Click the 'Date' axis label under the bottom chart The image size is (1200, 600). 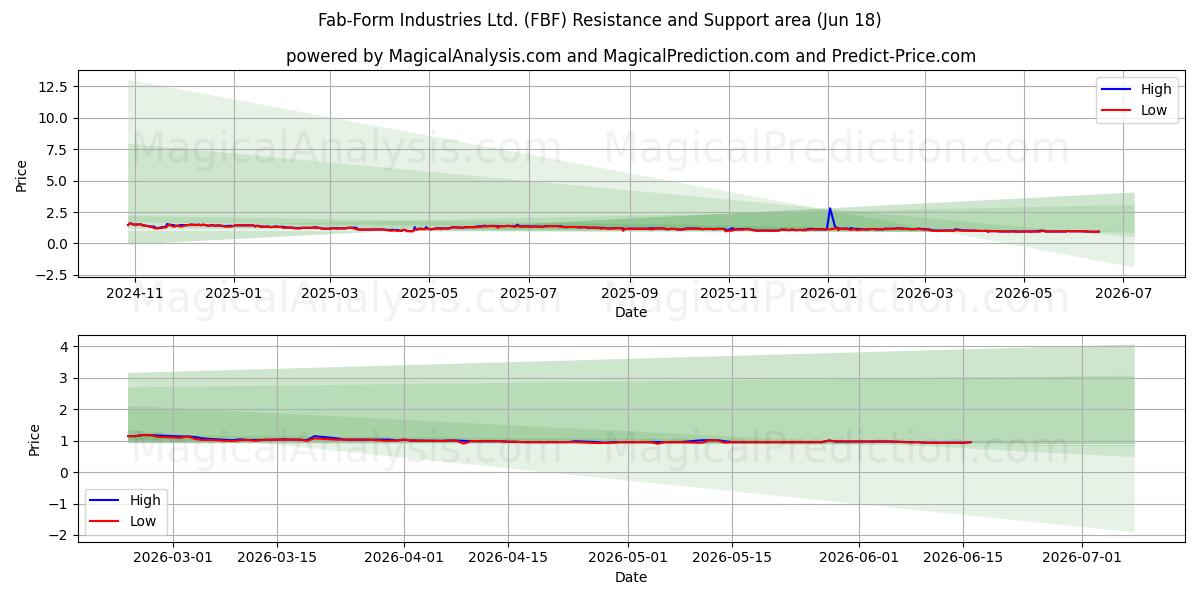coord(631,577)
